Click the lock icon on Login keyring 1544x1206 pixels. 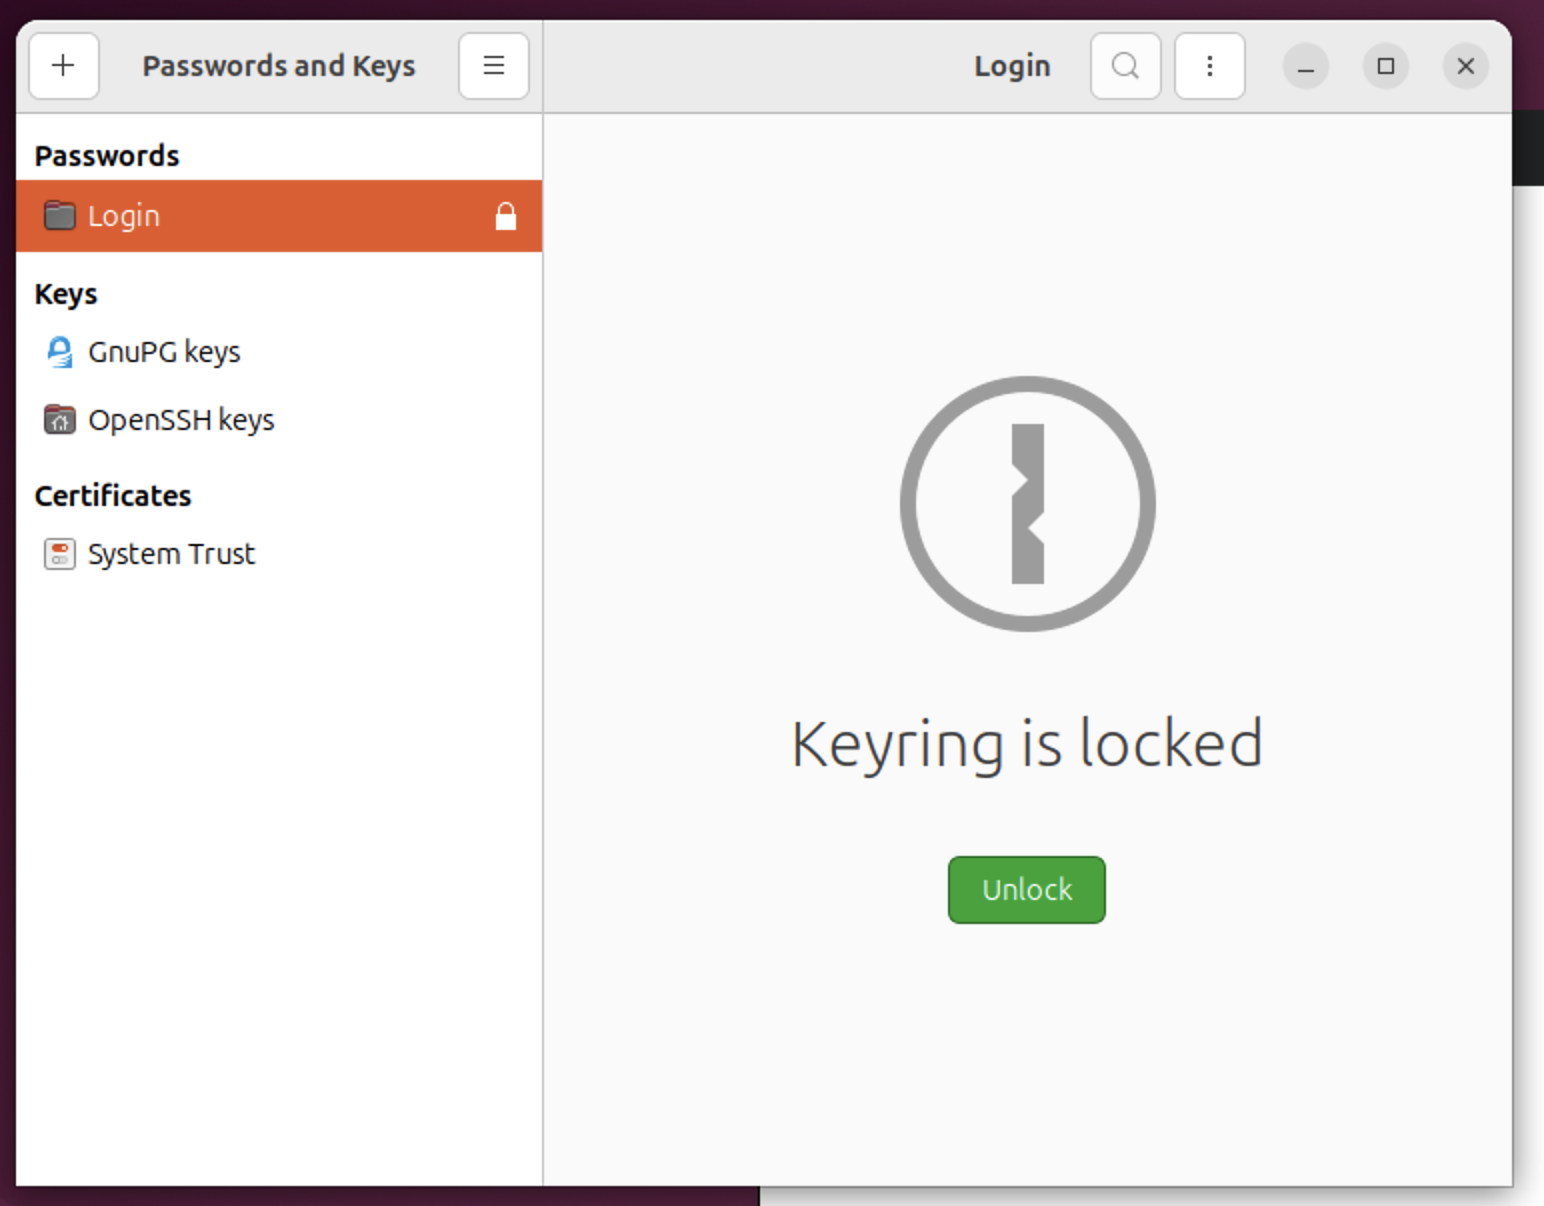506,216
